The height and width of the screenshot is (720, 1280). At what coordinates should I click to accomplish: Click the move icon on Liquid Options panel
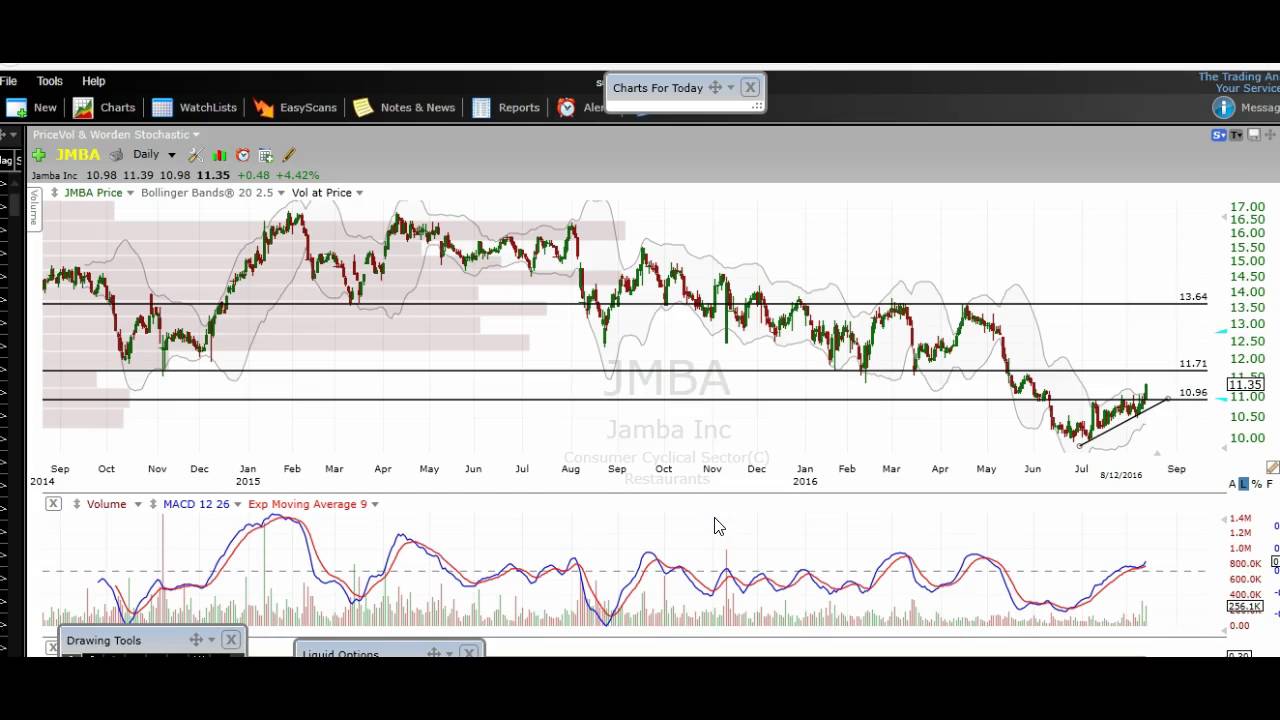point(434,653)
